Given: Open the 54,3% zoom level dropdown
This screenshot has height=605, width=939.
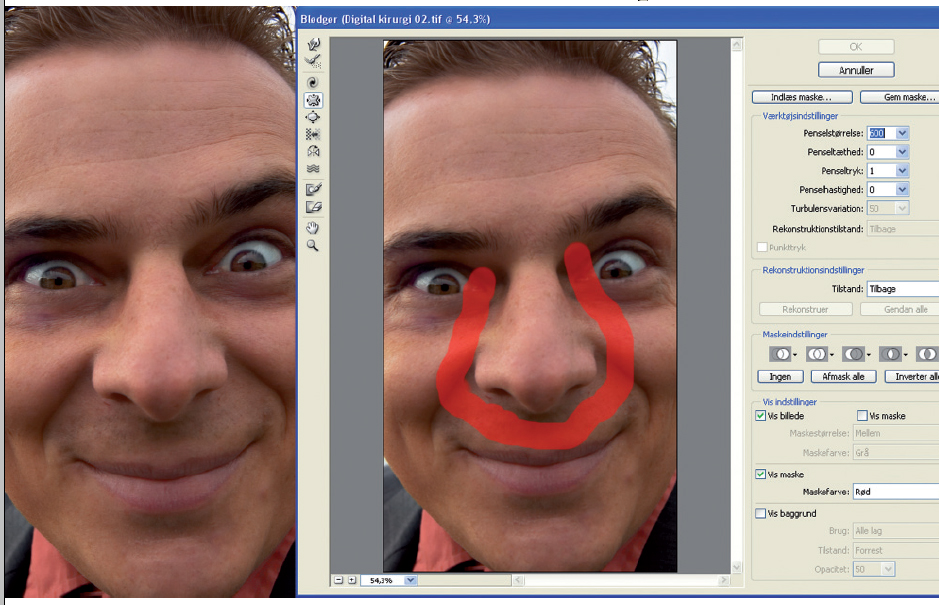Looking at the screenshot, I should point(410,580).
